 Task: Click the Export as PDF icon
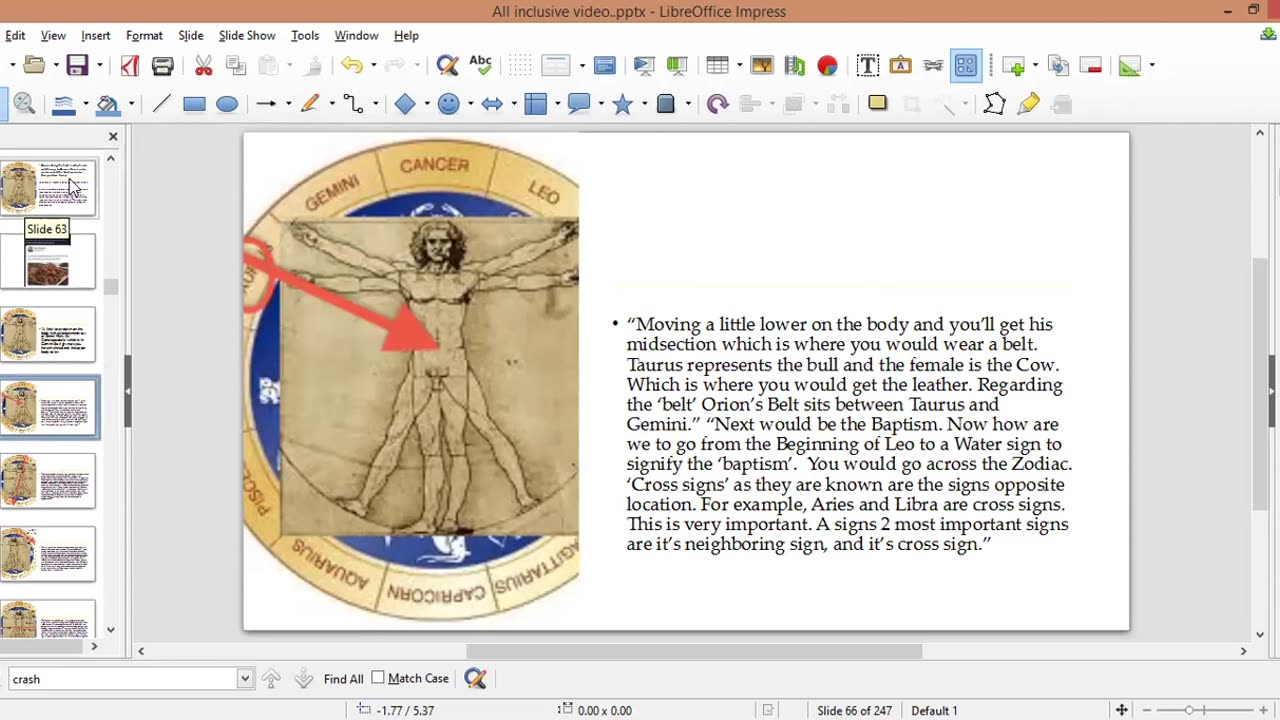coord(130,66)
